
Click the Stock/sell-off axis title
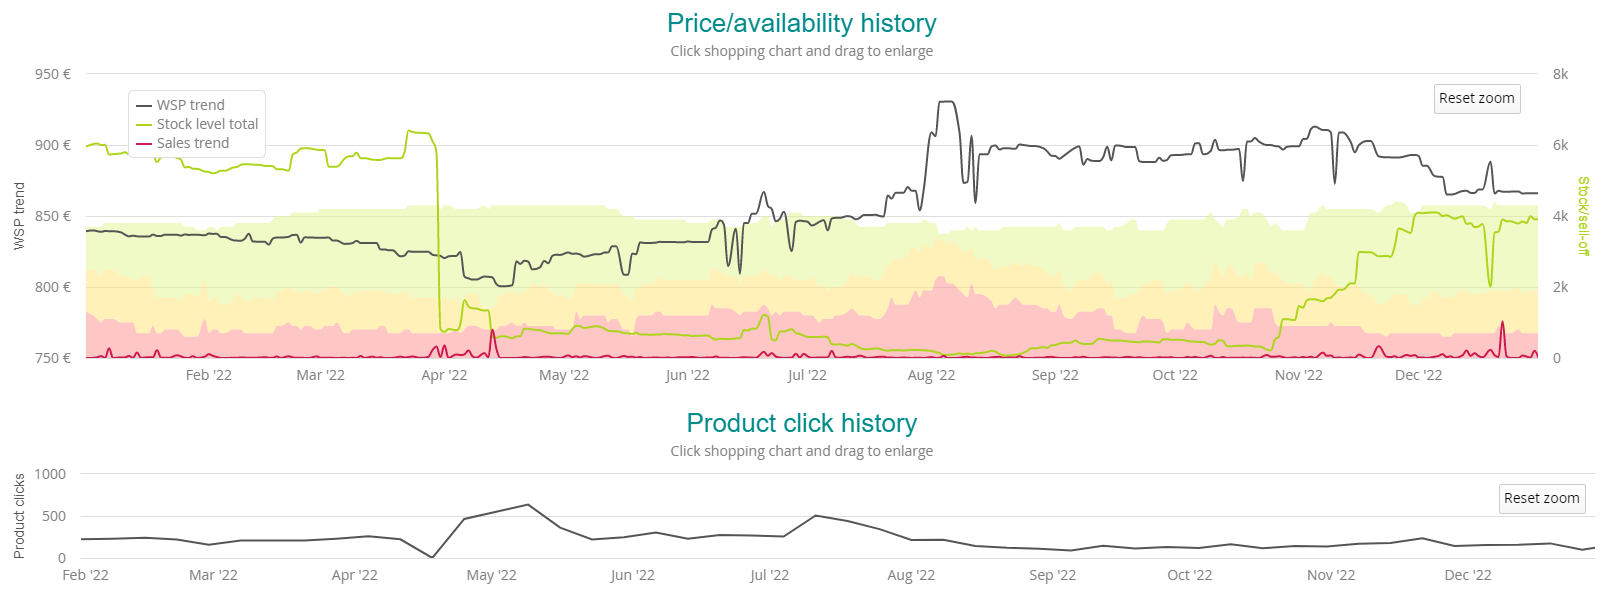[x=1583, y=216]
